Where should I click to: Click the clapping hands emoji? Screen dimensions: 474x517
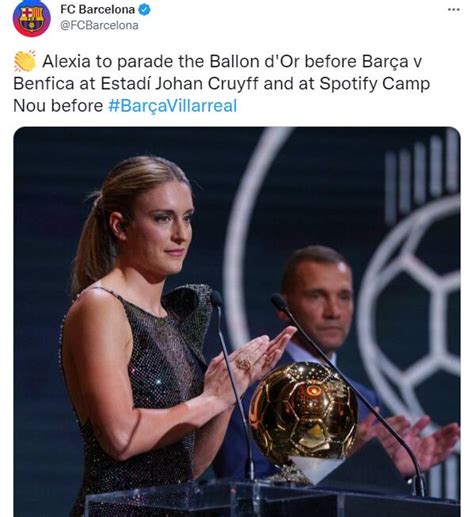point(25,61)
